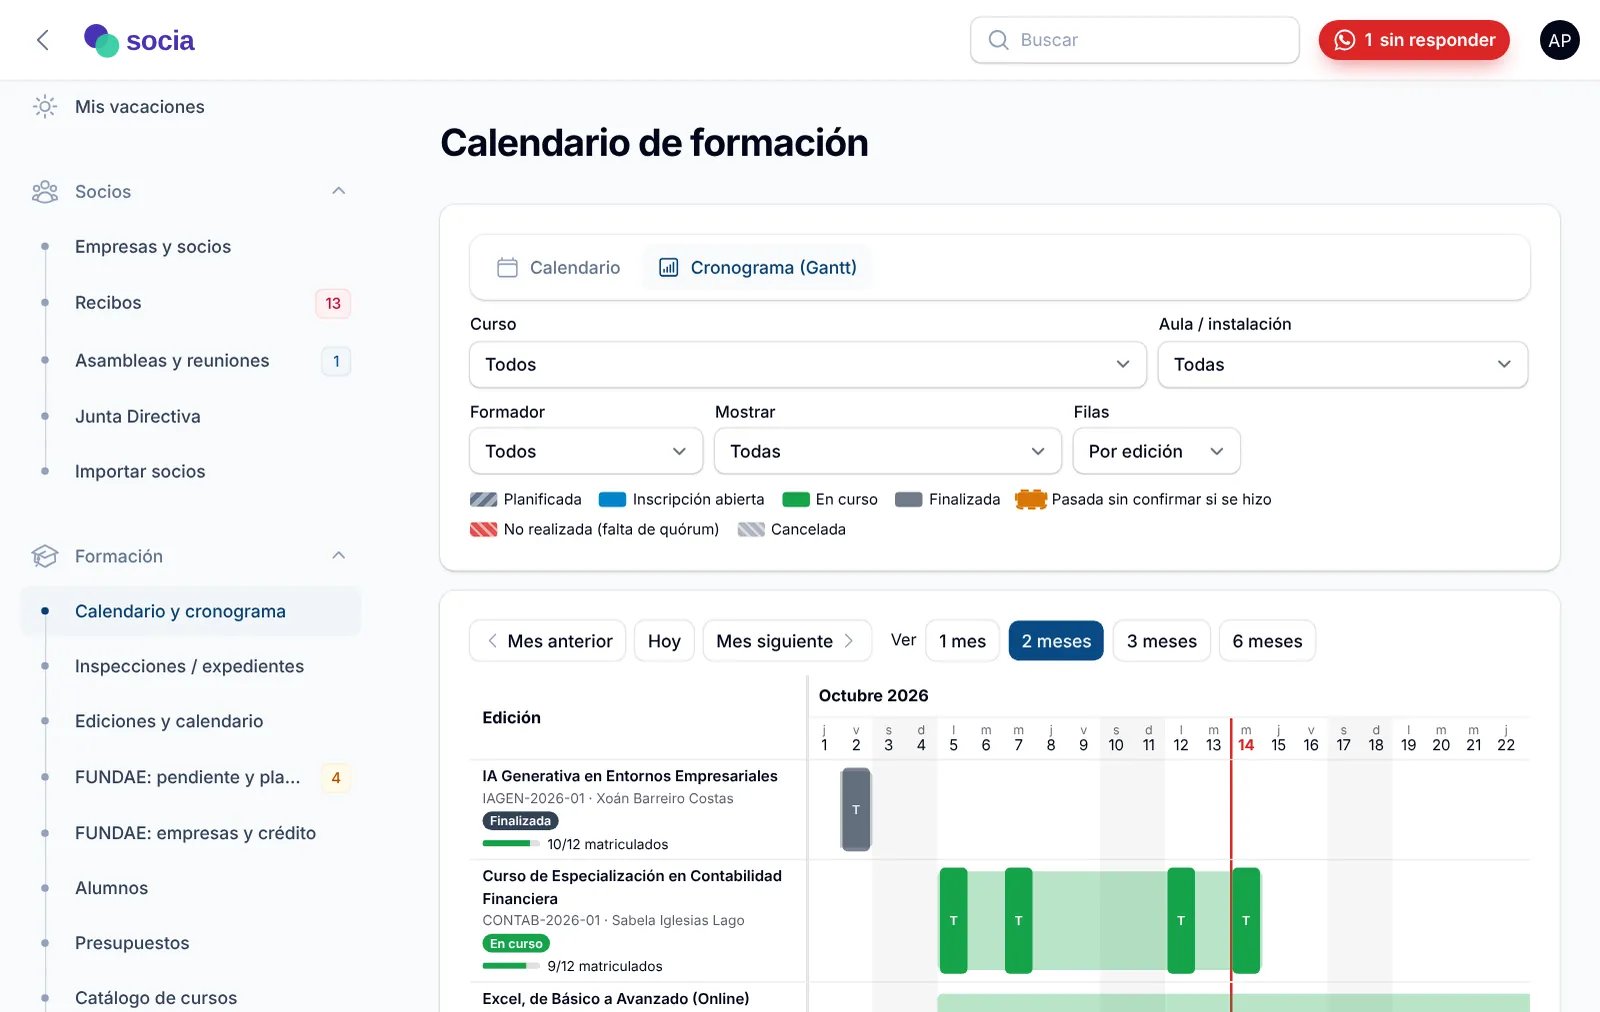
Task: Select the 1 mes view
Action: [963, 641]
